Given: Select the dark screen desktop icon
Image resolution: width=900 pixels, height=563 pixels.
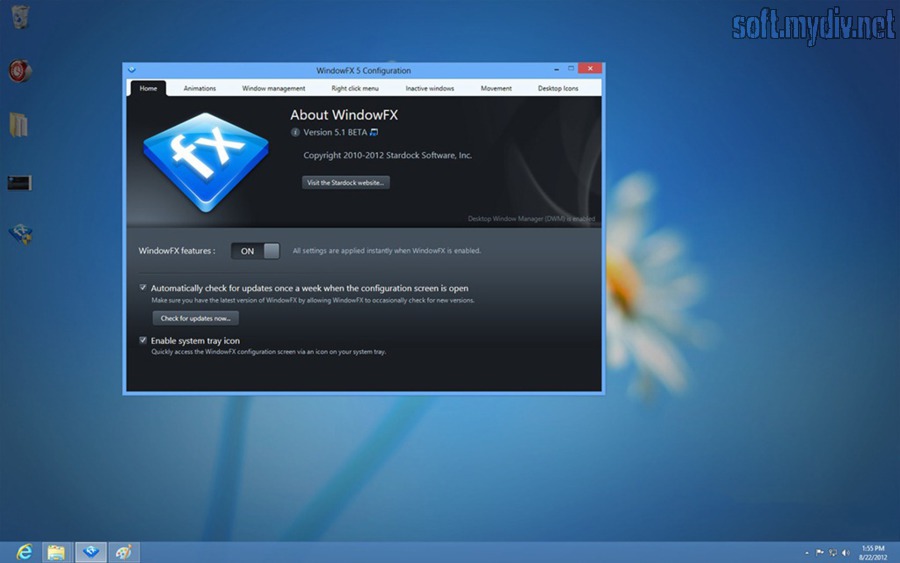Looking at the screenshot, I should coord(20,183).
